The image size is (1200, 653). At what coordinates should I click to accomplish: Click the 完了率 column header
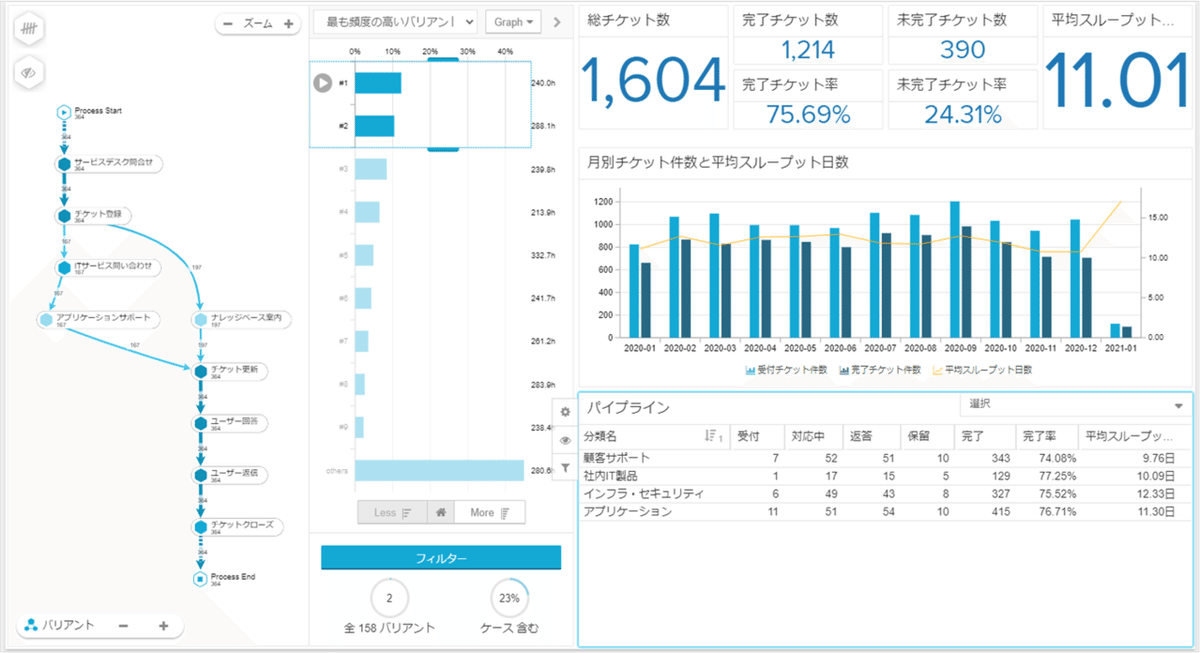[x=1047, y=436]
